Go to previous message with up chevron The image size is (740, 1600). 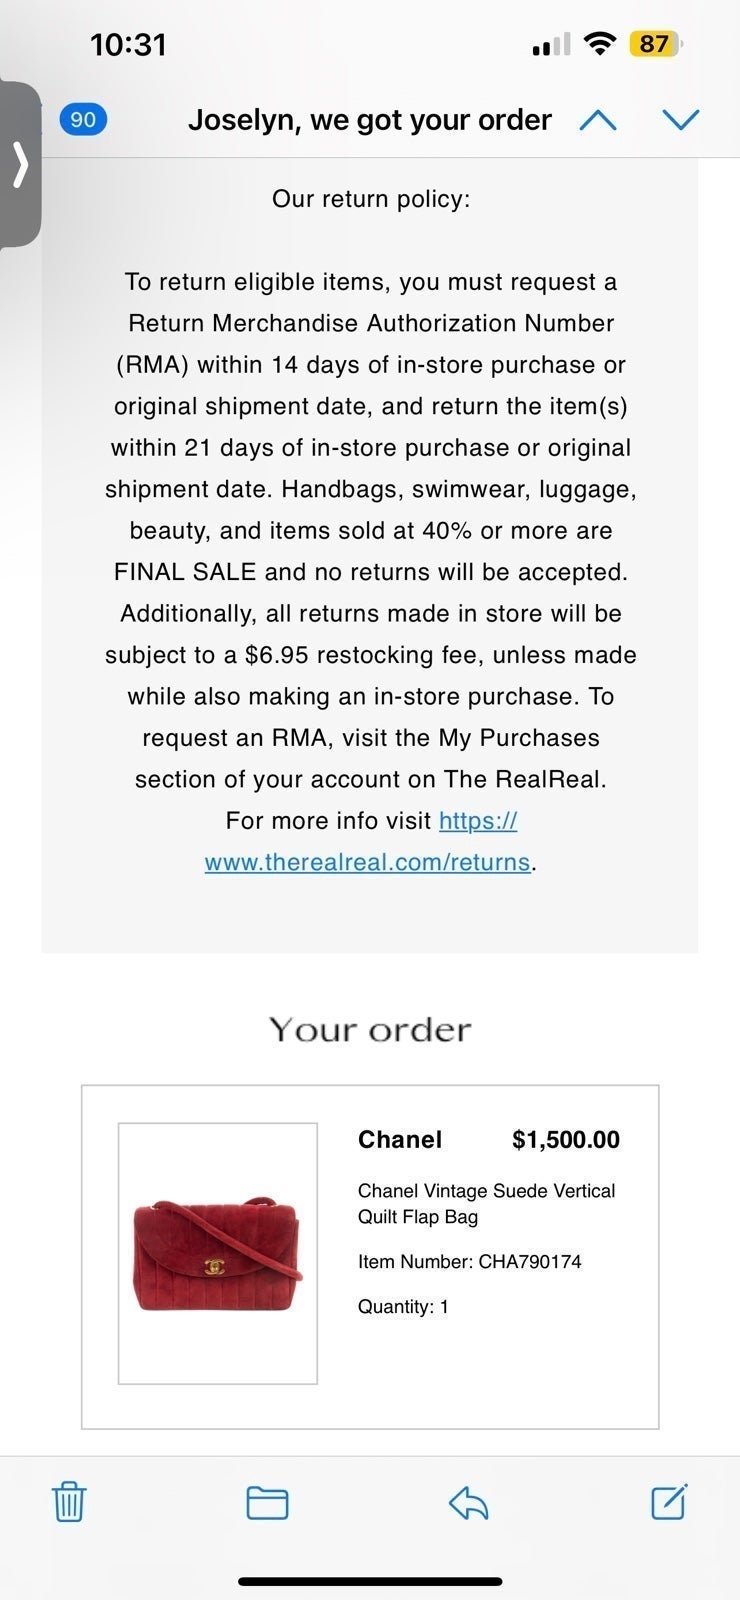click(x=598, y=120)
